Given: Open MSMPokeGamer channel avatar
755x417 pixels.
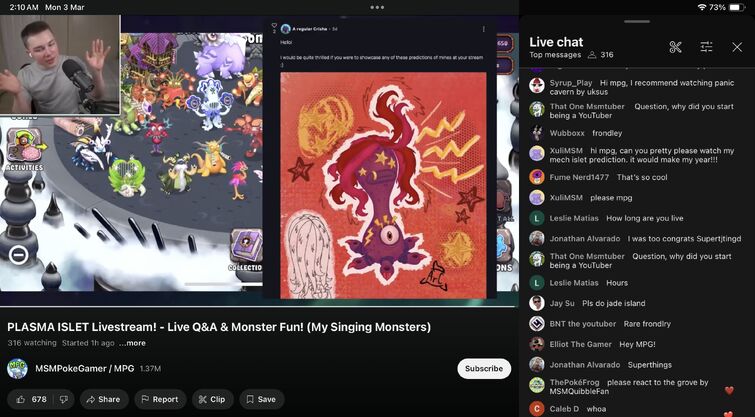Looking at the screenshot, I should [x=17, y=368].
